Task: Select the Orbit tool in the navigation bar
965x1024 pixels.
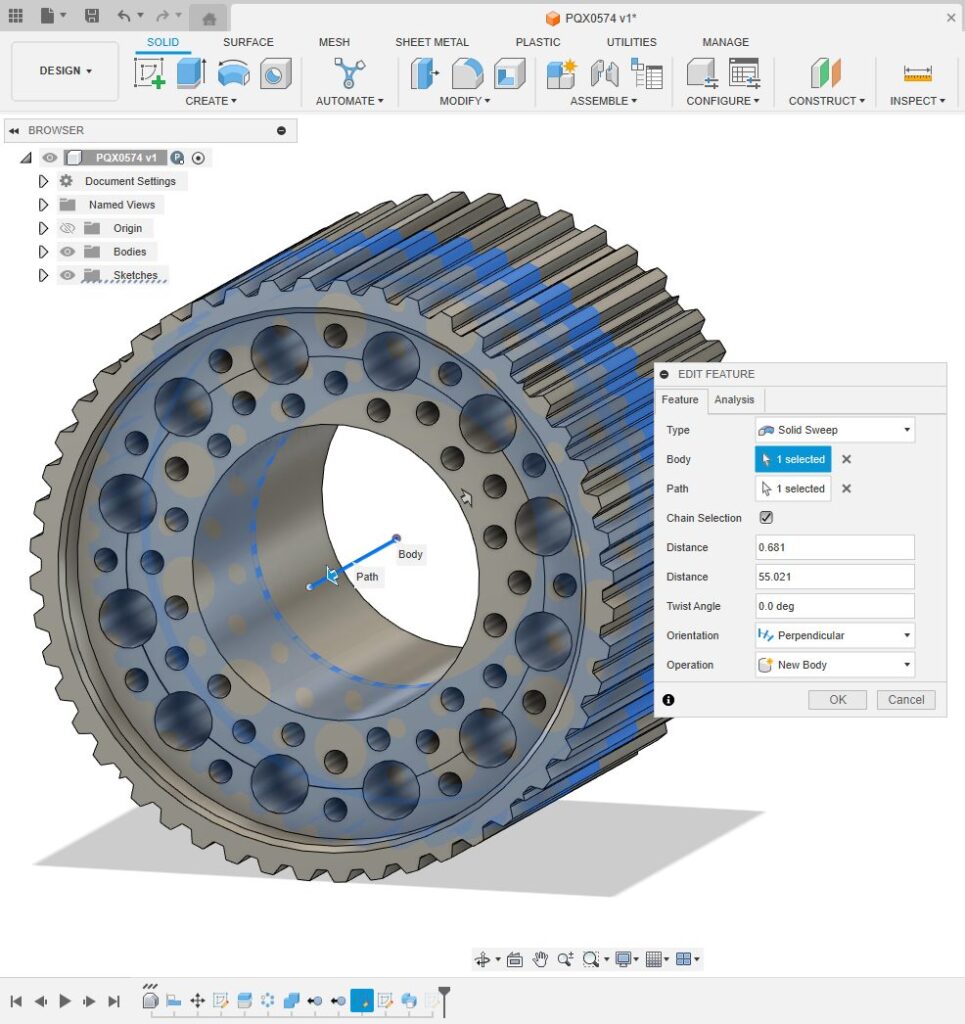Action: pos(484,959)
